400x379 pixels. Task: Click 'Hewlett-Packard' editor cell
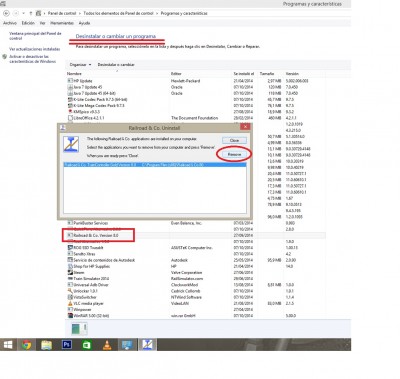point(185,81)
